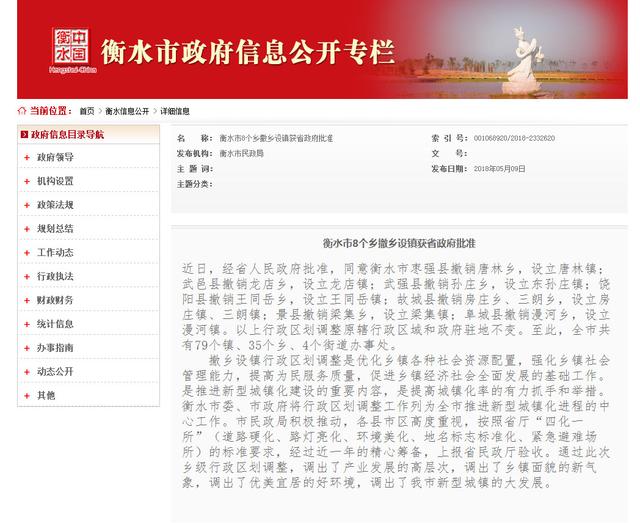
Task: Open the 工作动态 menu item
Action: (x=55, y=253)
